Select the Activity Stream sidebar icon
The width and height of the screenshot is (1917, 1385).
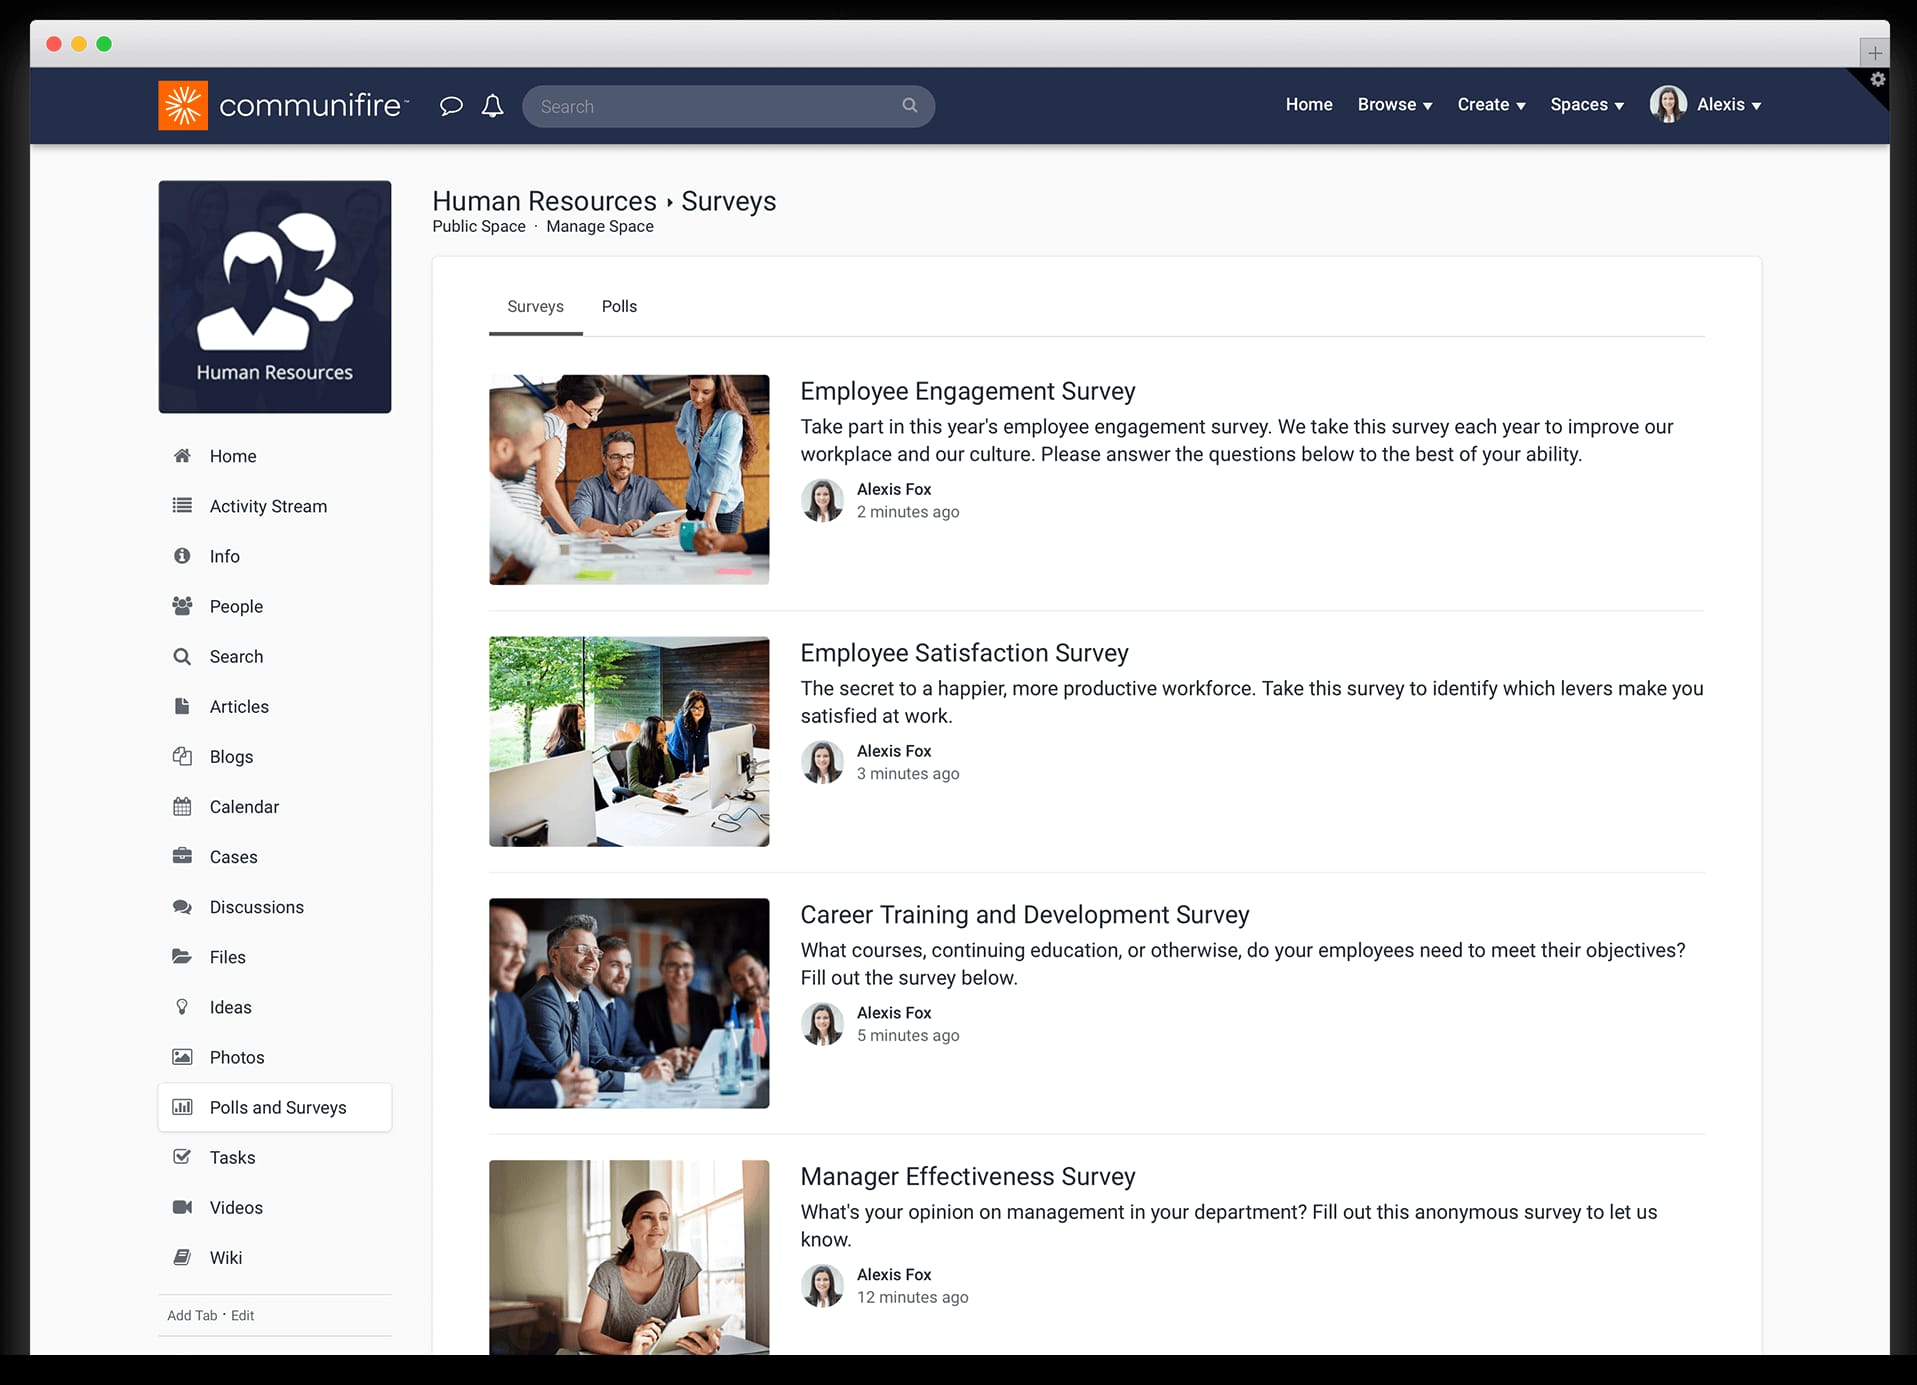point(183,506)
